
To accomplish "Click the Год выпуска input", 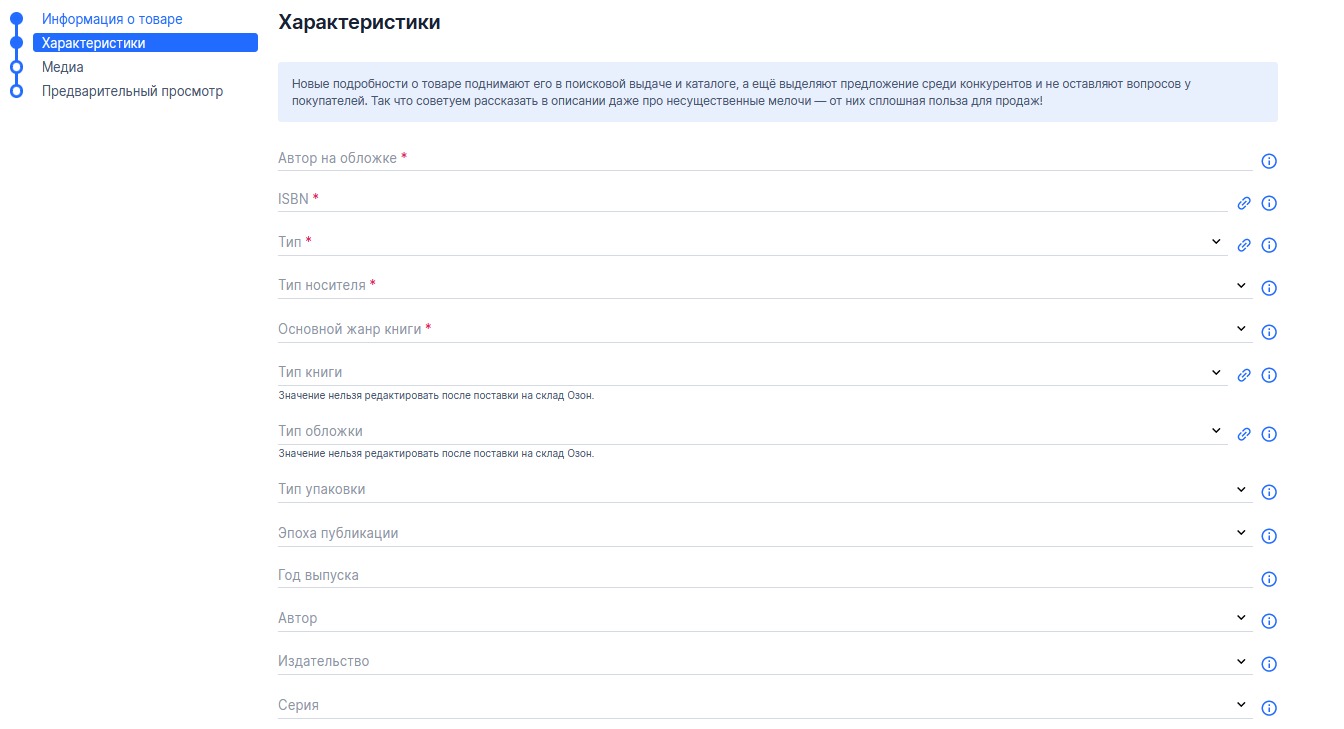I will (x=765, y=575).
